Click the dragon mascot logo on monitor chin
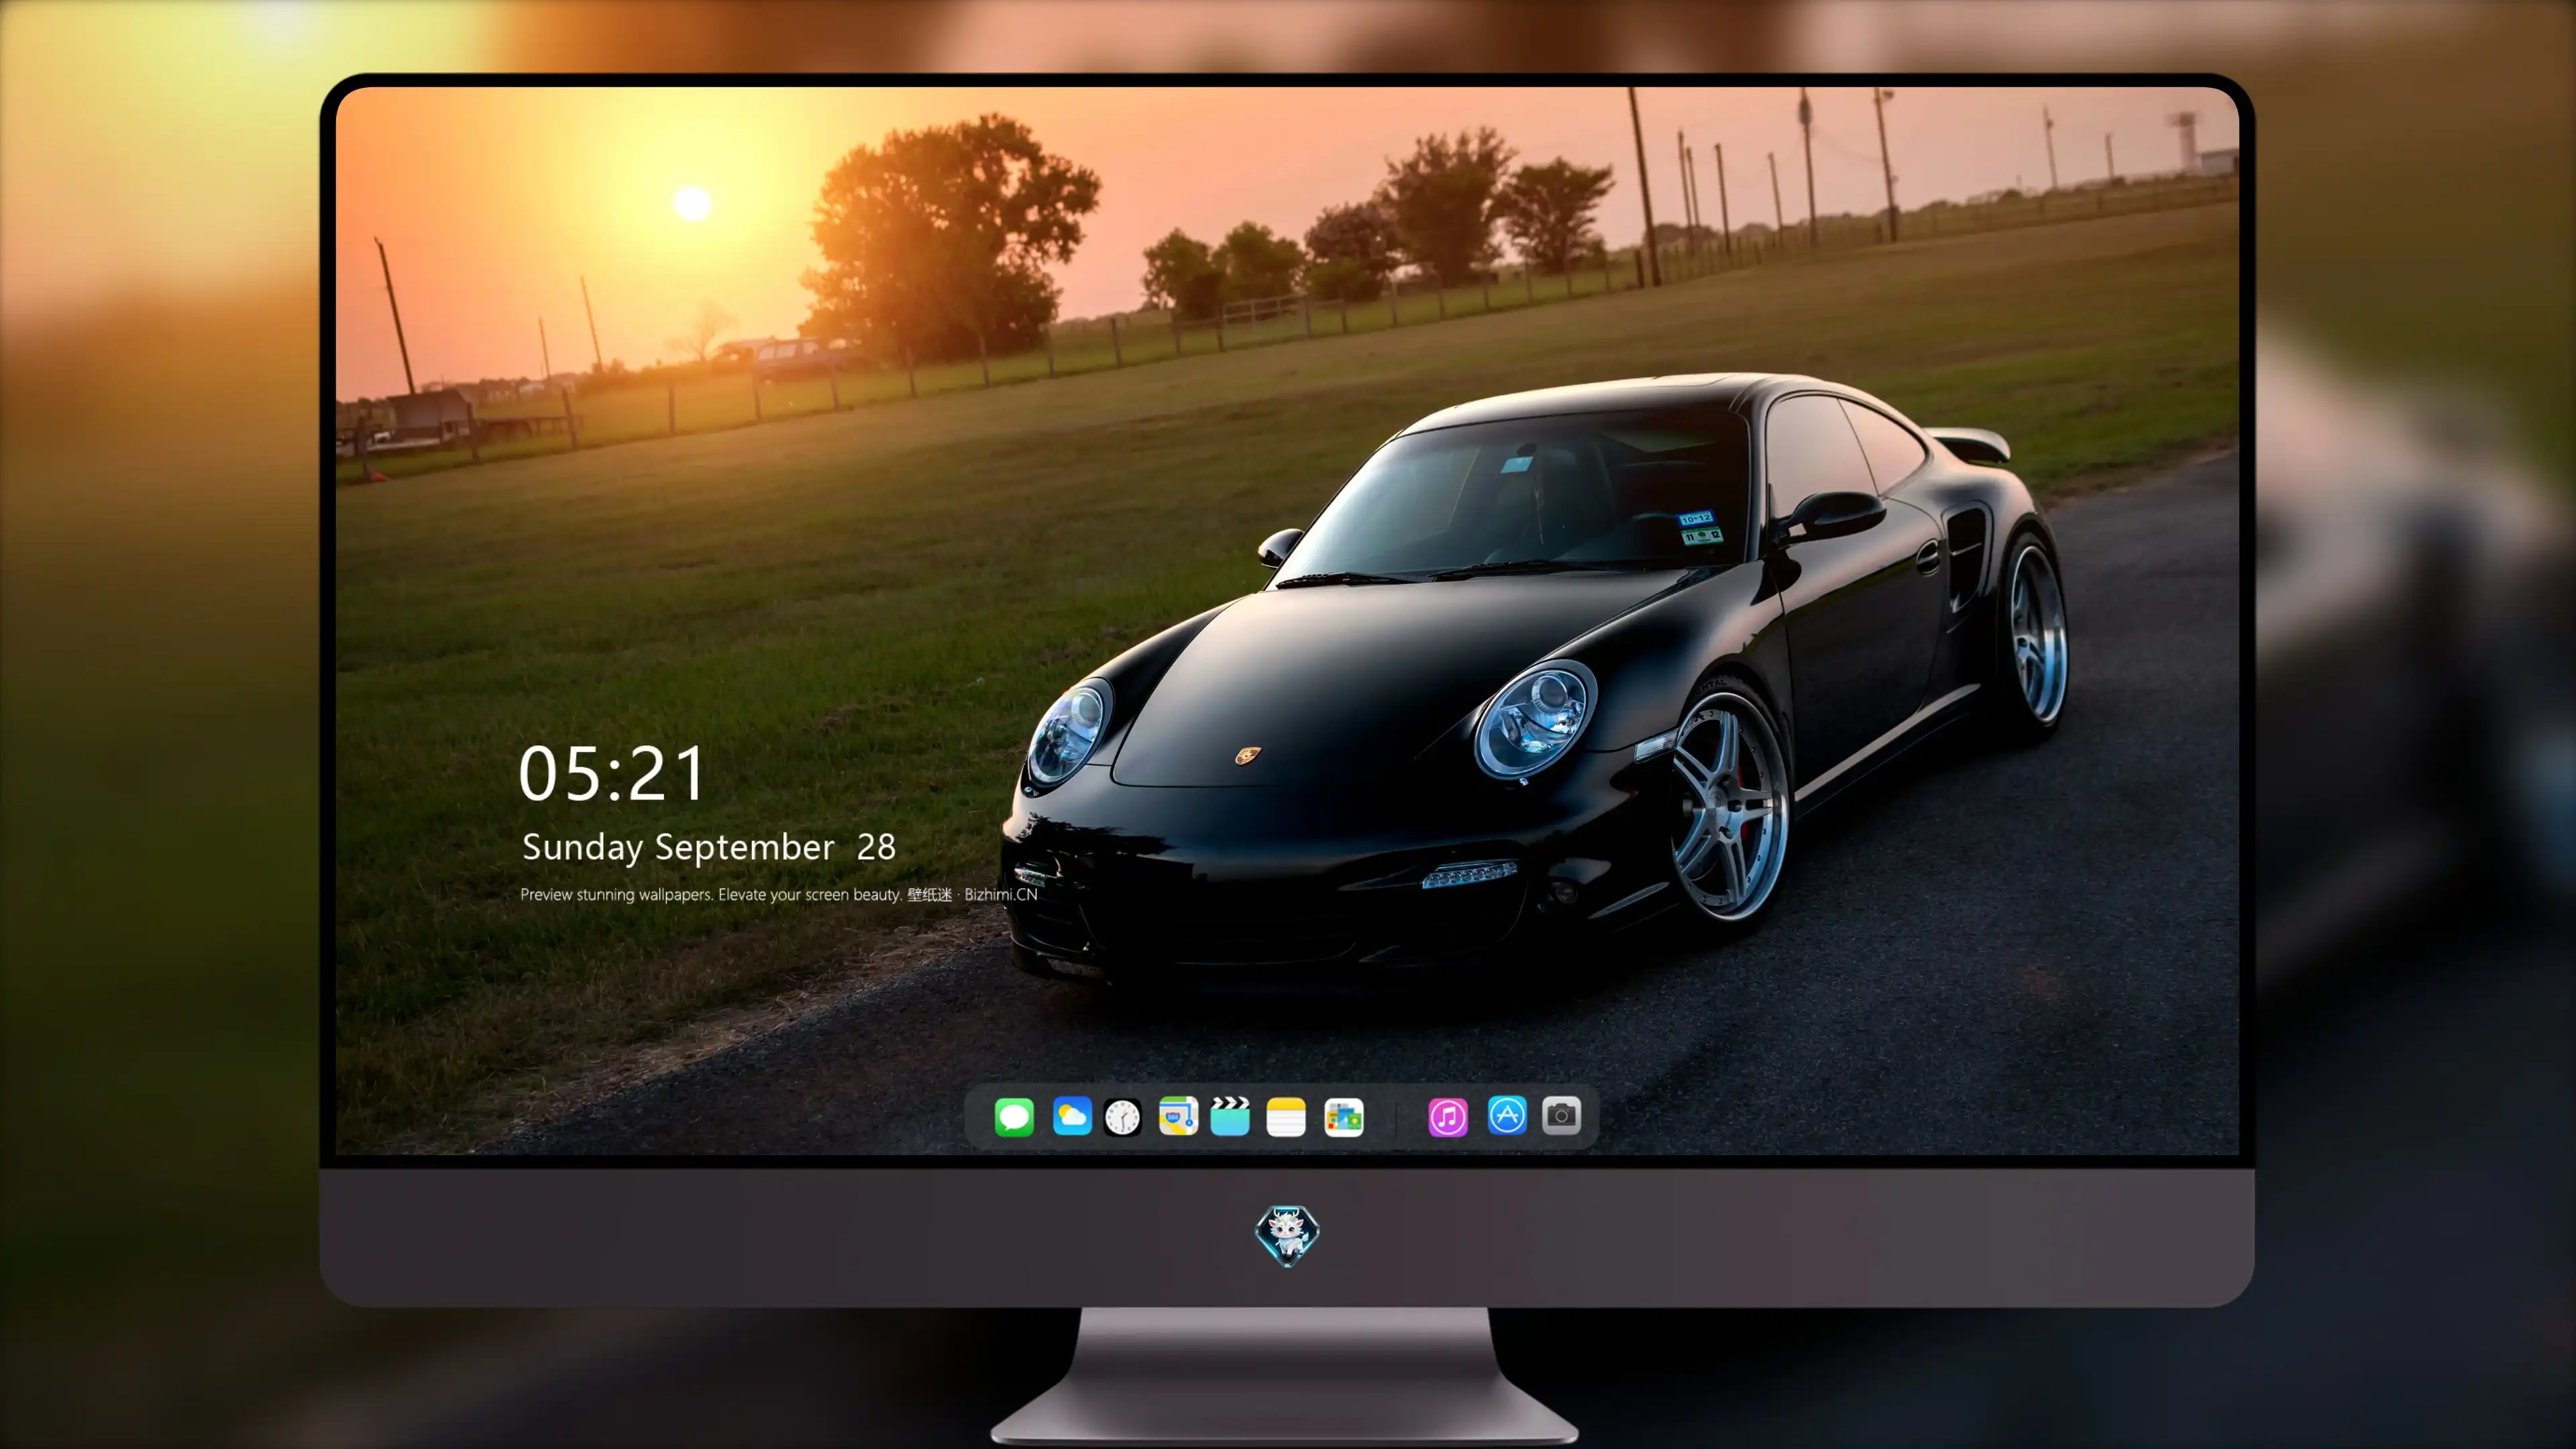Image resolution: width=2576 pixels, height=1449 pixels. tap(1287, 1236)
